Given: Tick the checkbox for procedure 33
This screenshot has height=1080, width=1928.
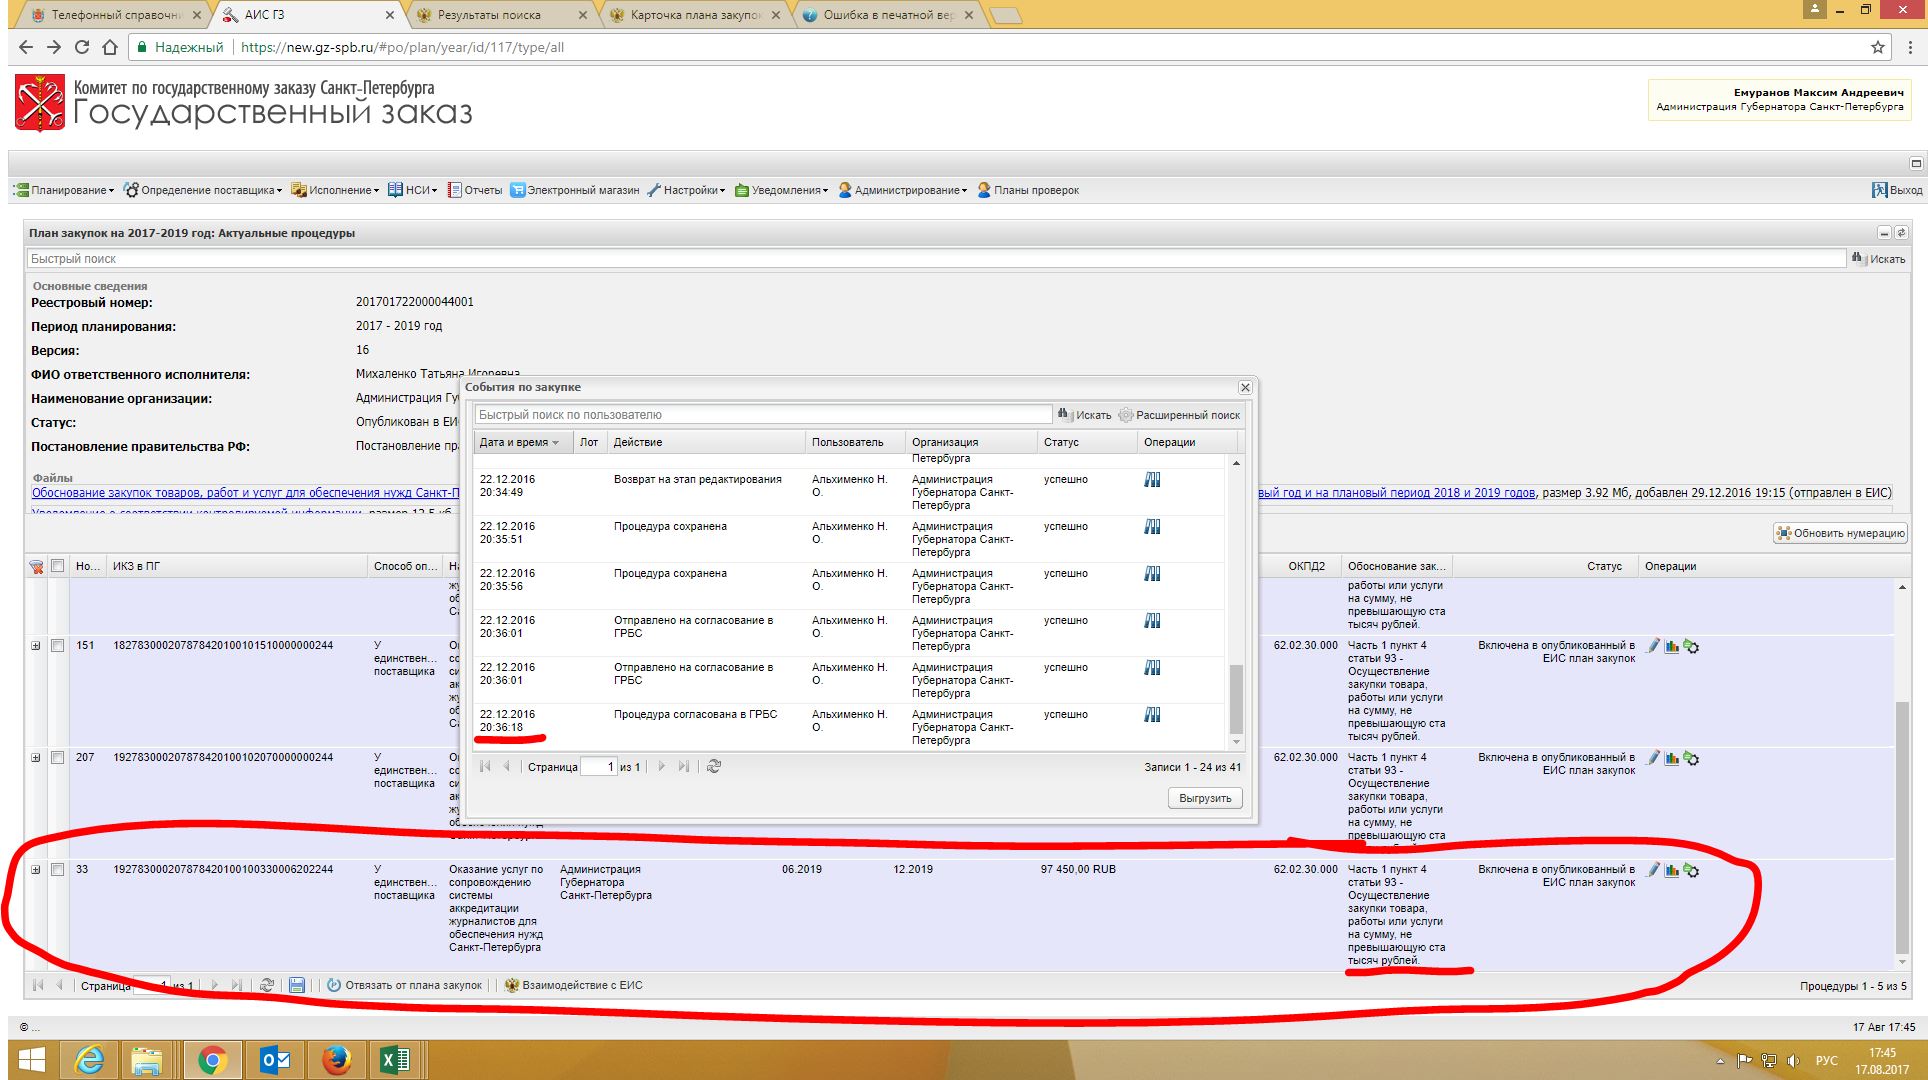Looking at the screenshot, I should point(58,869).
